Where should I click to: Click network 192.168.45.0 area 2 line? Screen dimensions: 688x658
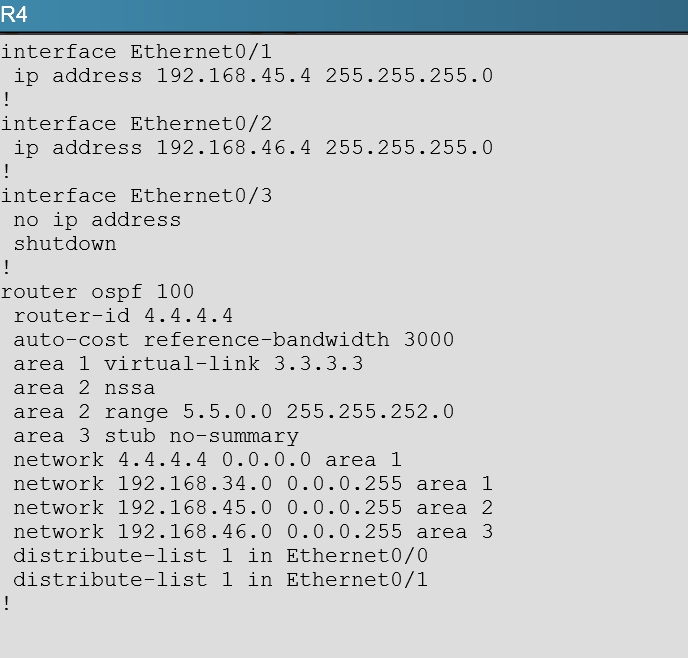click(253, 508)
